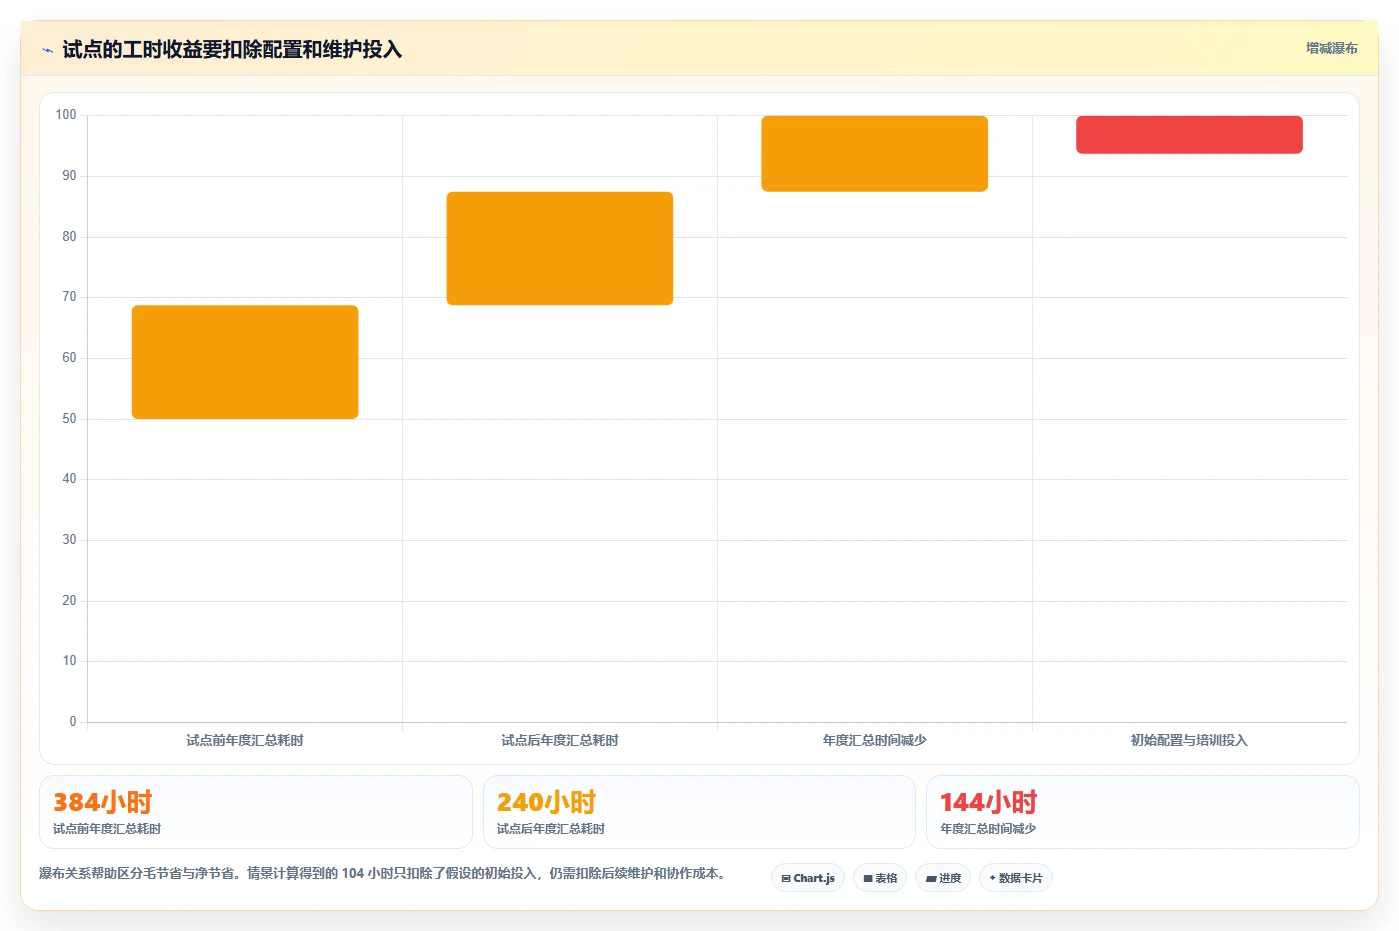Open the 144小时 data card
The width and height of the screenshot is (1399, 931).
tap(1143, 812)
